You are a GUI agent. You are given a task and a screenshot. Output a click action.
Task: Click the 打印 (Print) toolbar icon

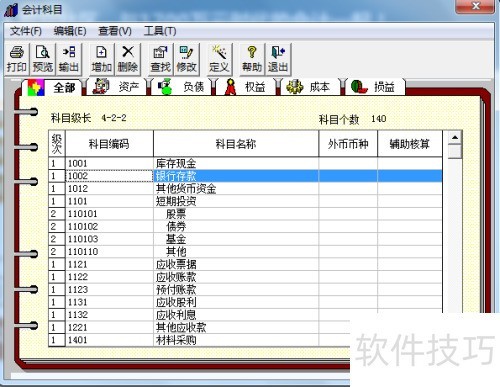pos(17,59)
